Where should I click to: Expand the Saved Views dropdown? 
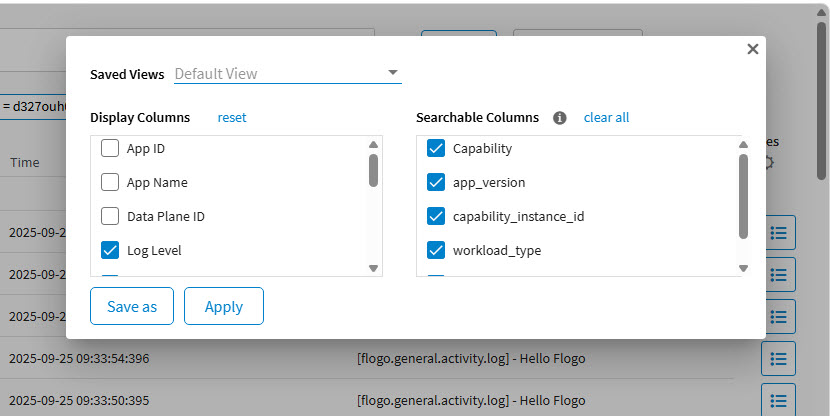393,73
